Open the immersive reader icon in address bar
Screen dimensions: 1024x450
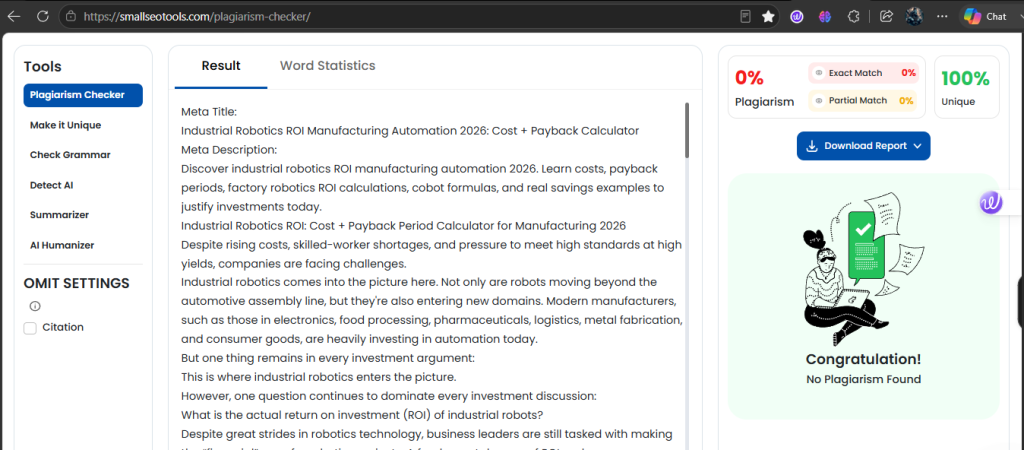pyautogui.click(x=745, y=16)
